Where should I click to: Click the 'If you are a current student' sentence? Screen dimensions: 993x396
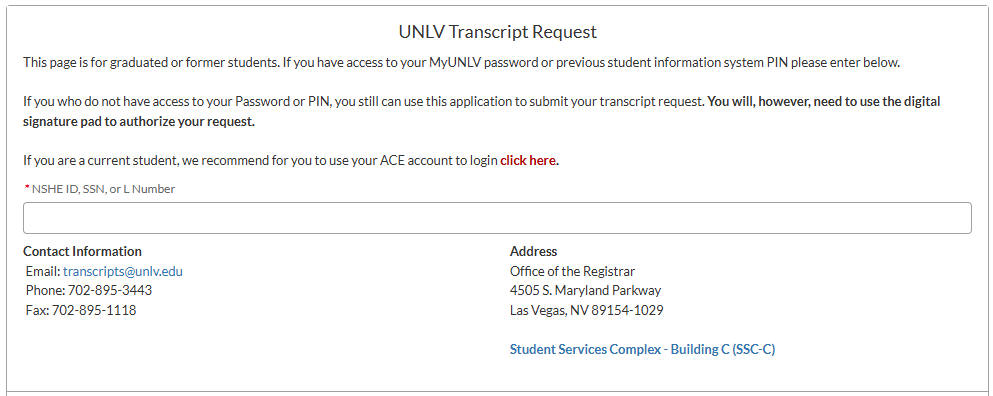point(291,160)
